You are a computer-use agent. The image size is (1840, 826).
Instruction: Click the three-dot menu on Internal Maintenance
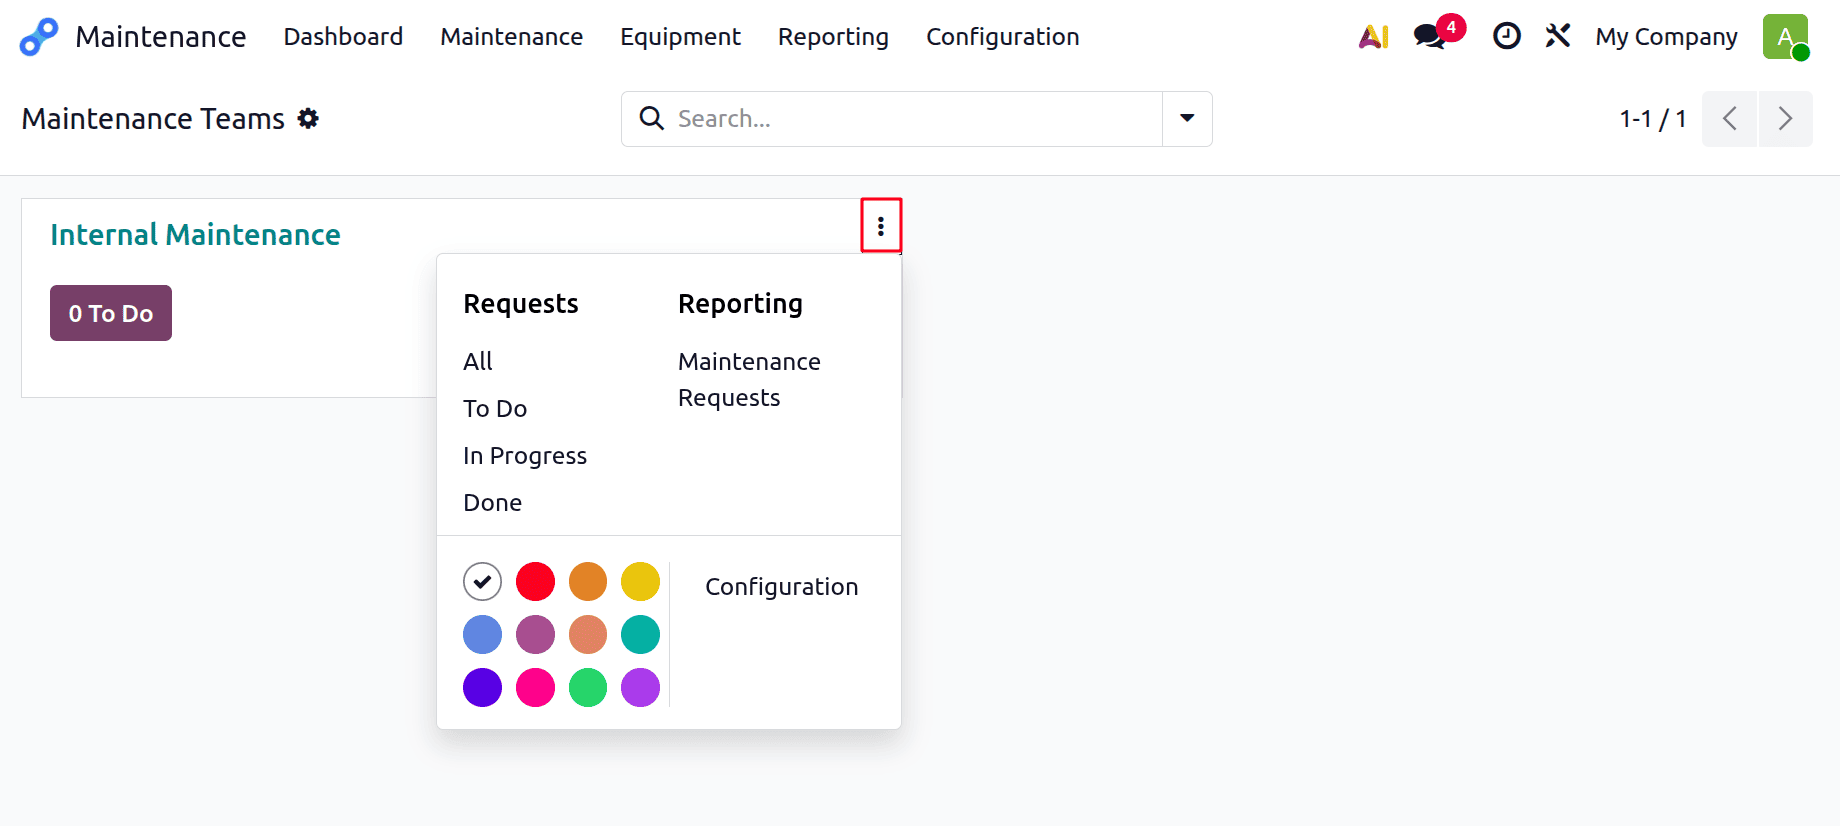pos(881,226)
